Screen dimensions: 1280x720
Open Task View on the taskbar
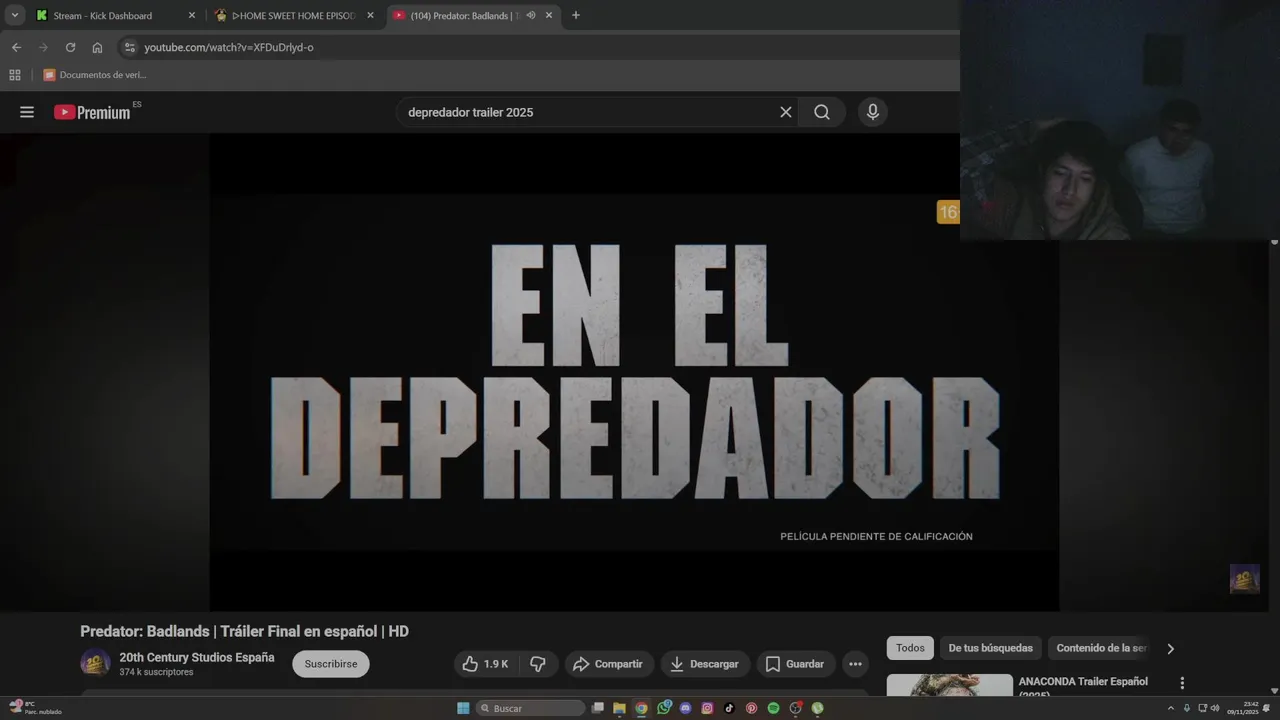coord(597,708)
